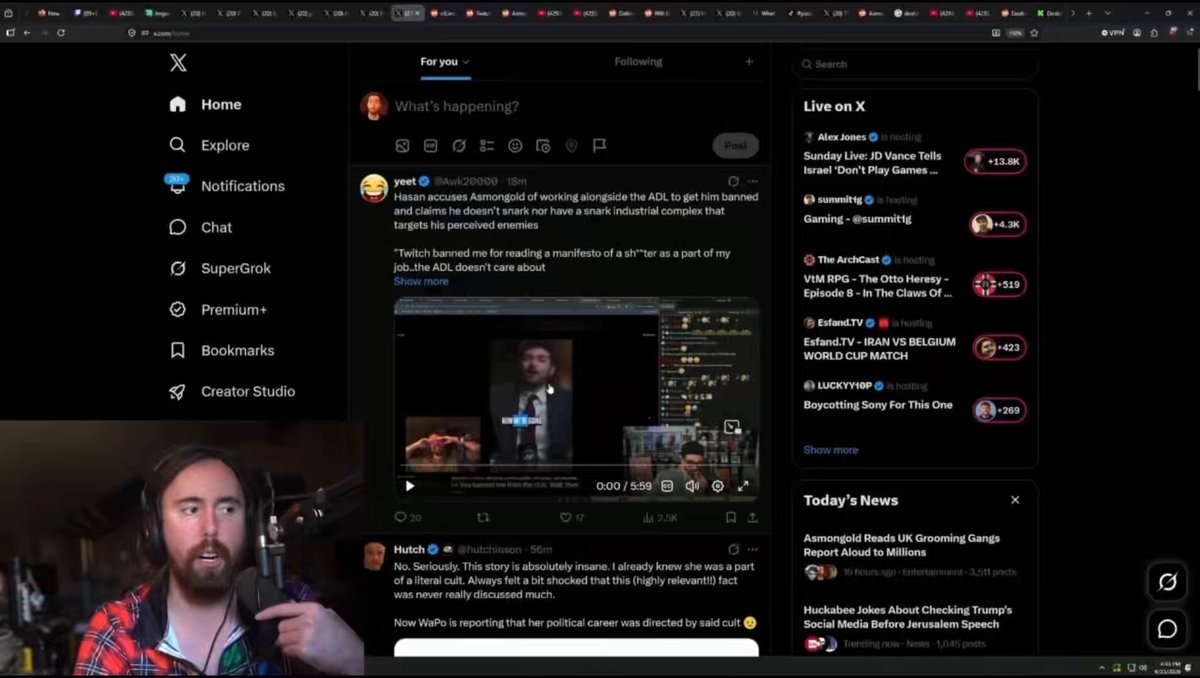Image resolution: width=1200 pixels, height=678 pixels.
Task: Go back in the browser
Action: point(26,33)
